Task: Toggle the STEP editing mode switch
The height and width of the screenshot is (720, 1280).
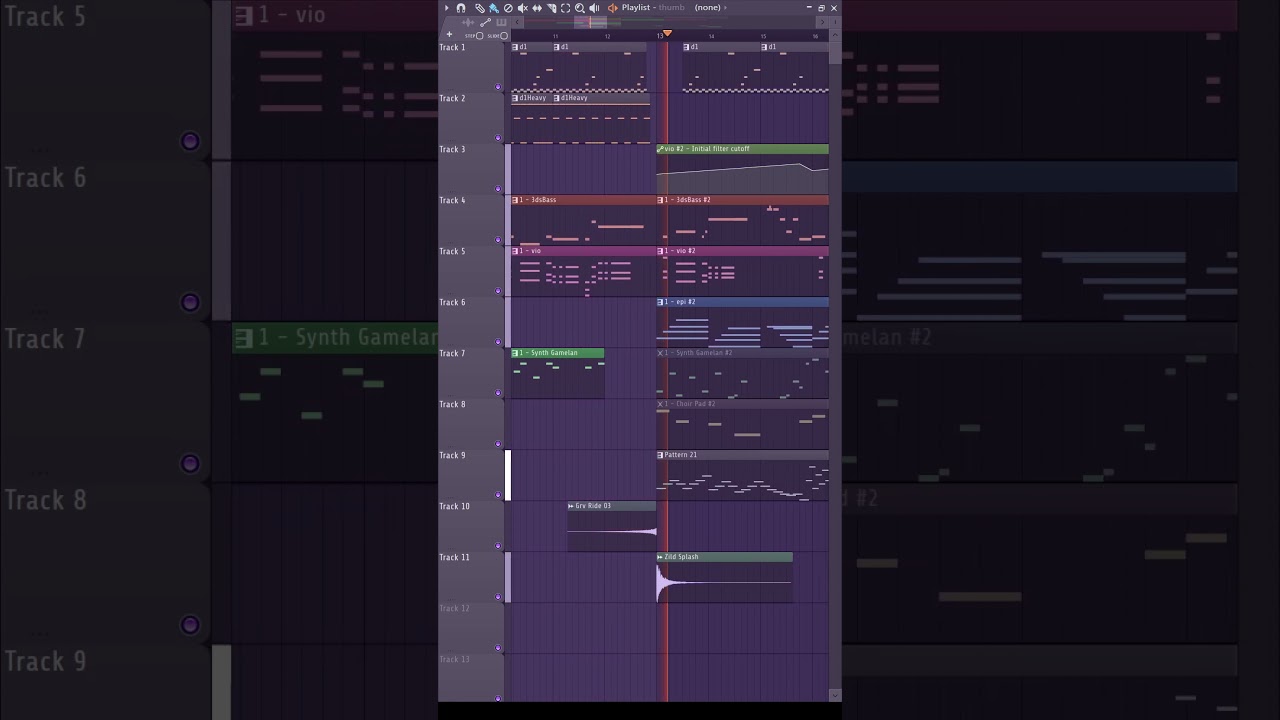Action: [x=479, y=36]
